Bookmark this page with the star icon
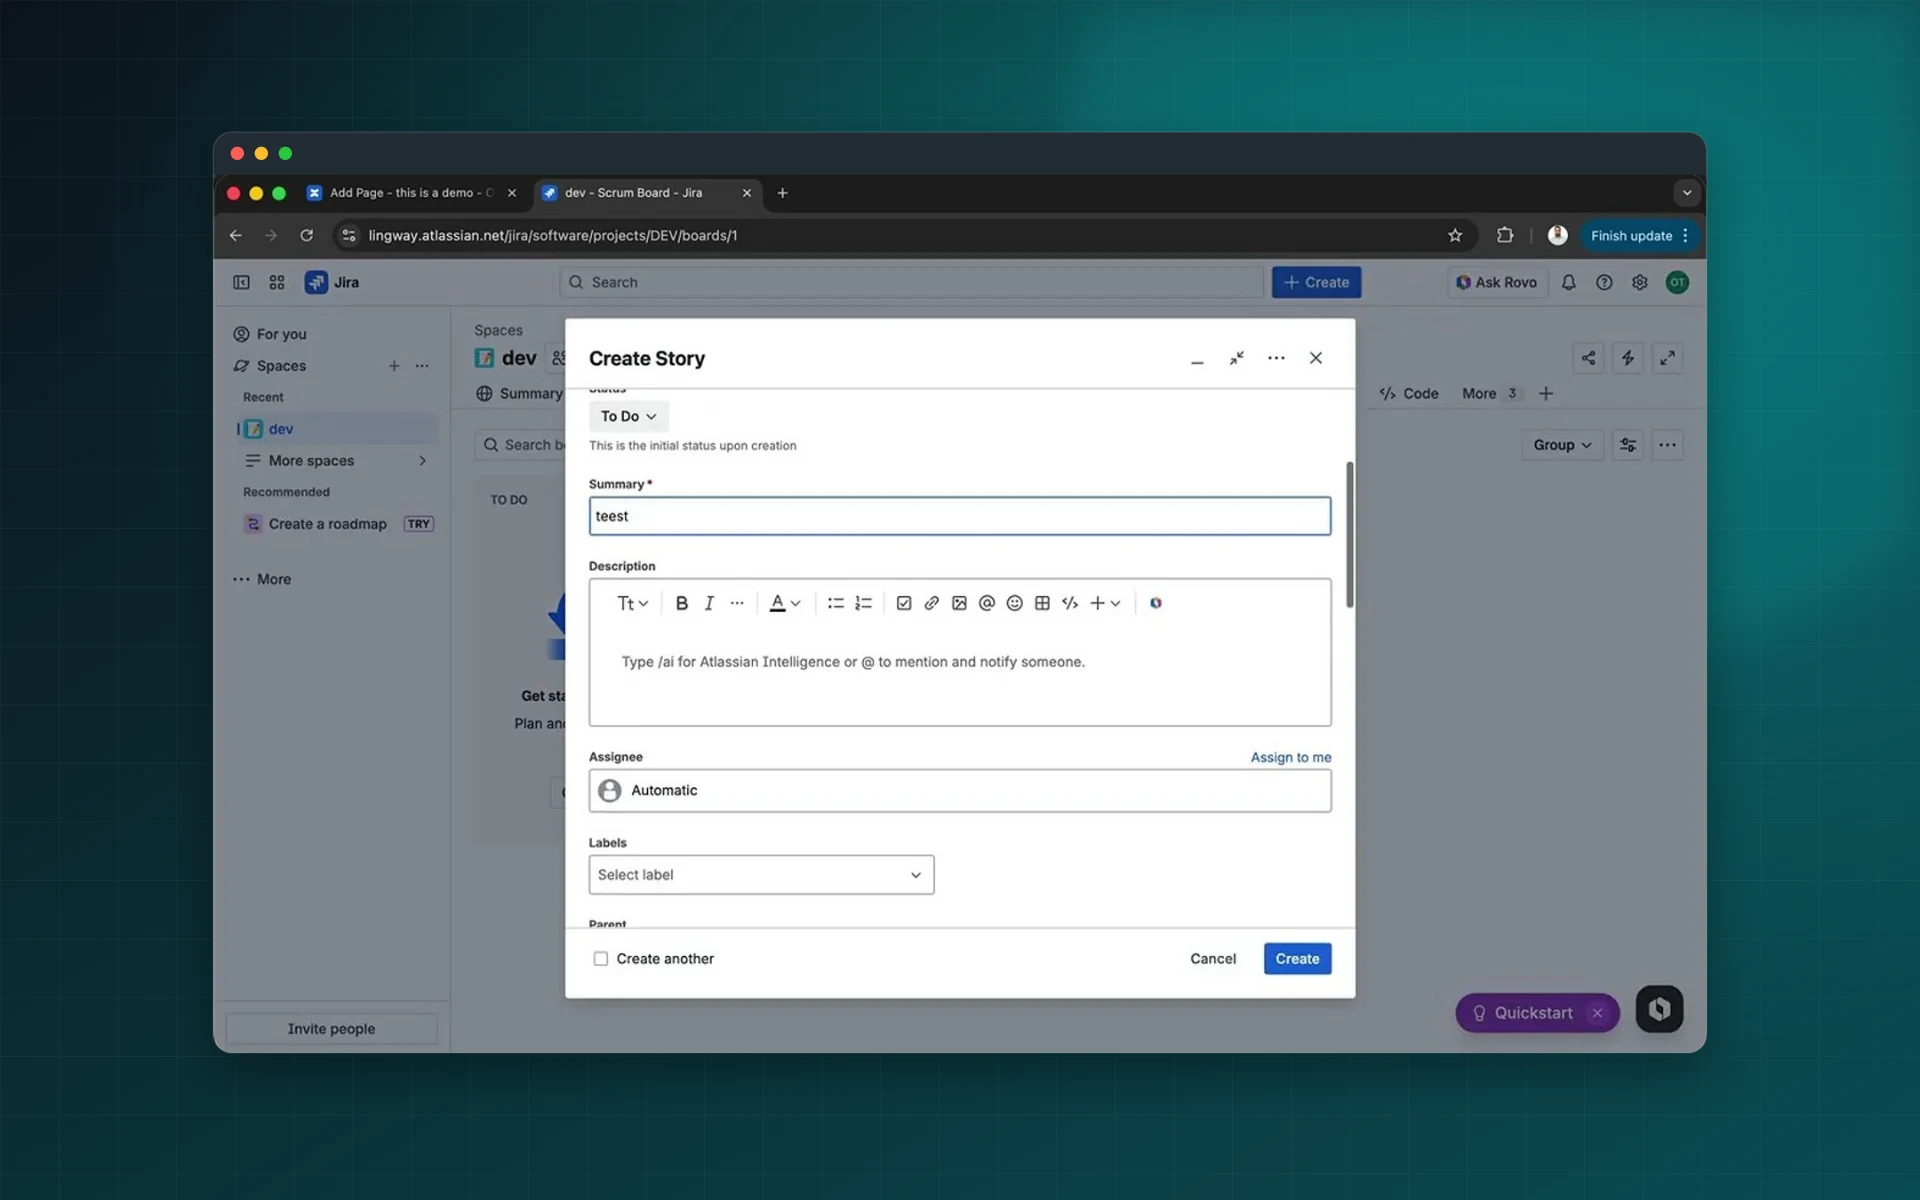Viewport: 1920px width, 1200px height. coord(1455,235)
